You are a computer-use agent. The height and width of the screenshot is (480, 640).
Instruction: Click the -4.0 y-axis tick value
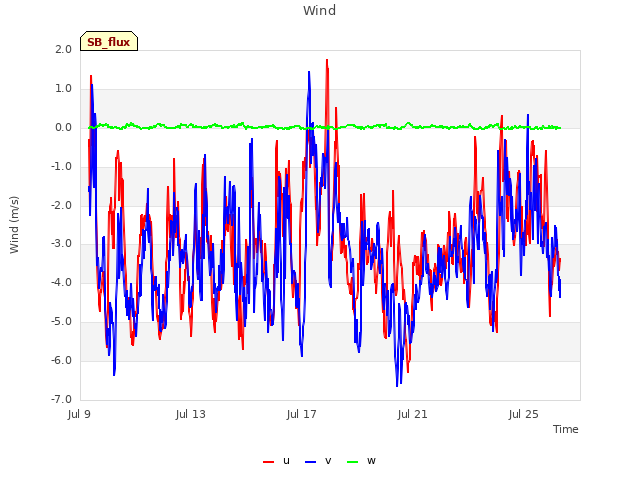click(x=61, y=282)
